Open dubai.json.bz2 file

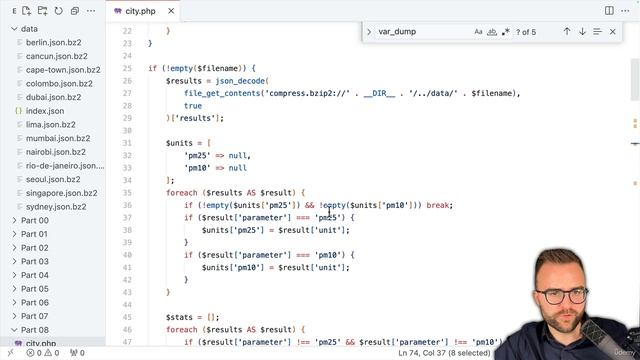(53, 97)
